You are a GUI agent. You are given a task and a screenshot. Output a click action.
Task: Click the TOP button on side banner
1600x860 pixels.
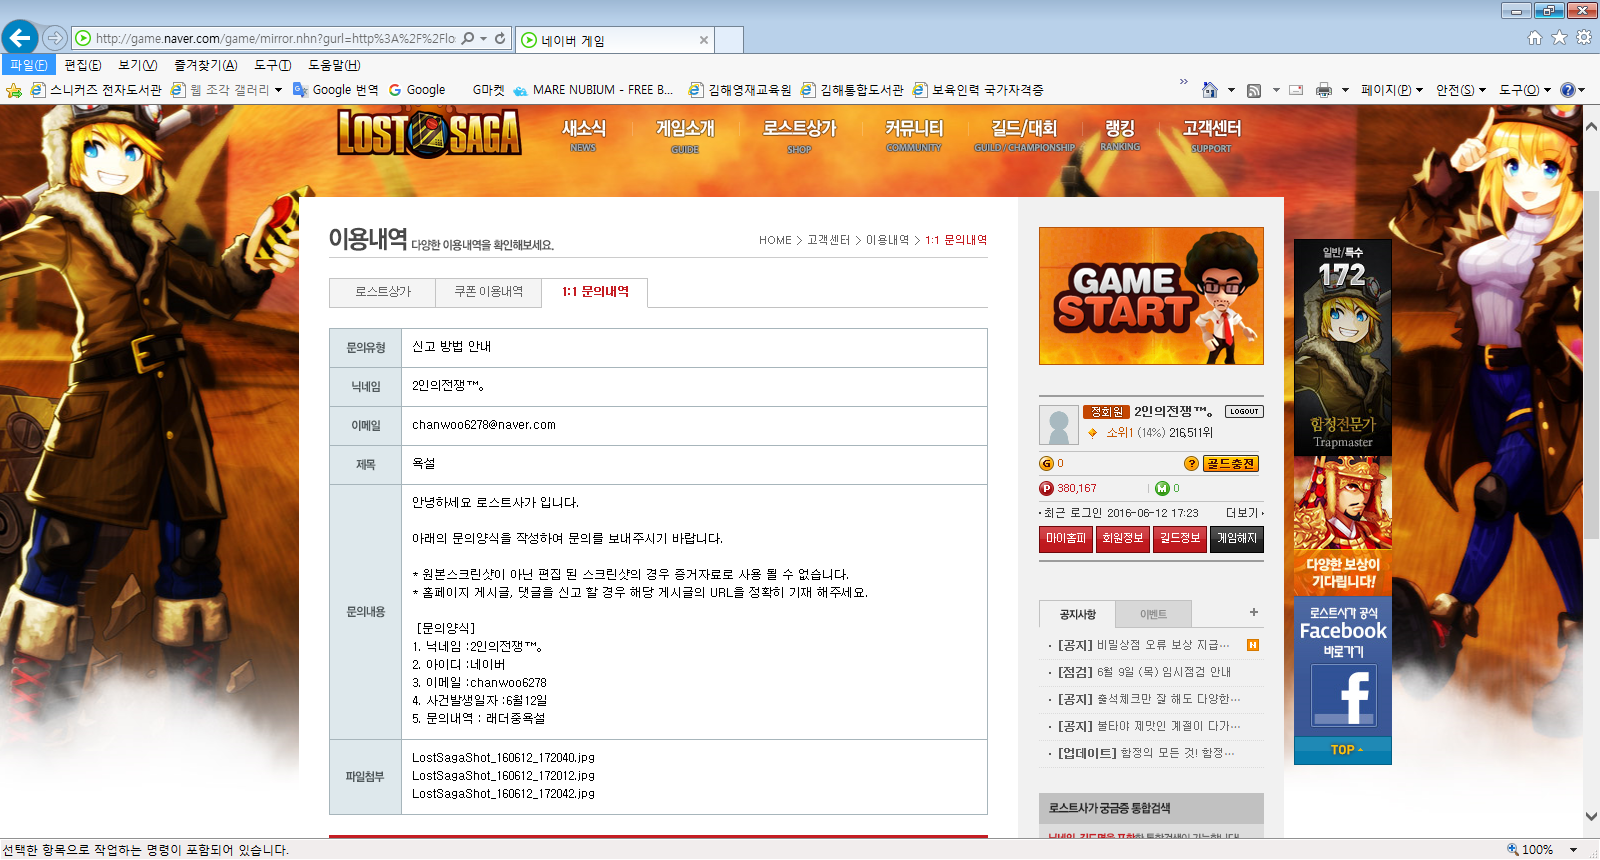[x=1343, y=750]
